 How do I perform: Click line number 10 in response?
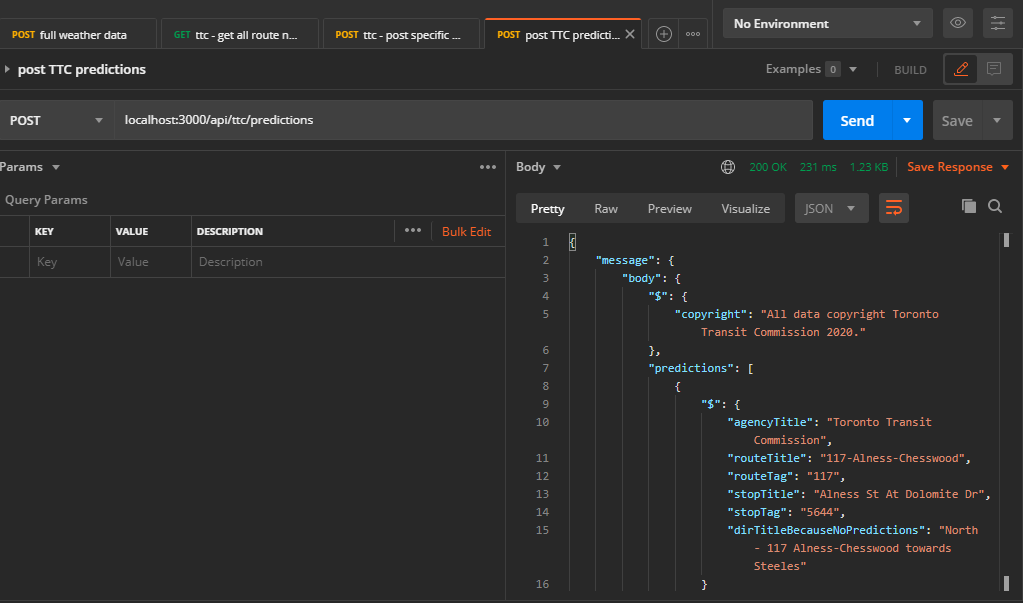coord(542,422)
